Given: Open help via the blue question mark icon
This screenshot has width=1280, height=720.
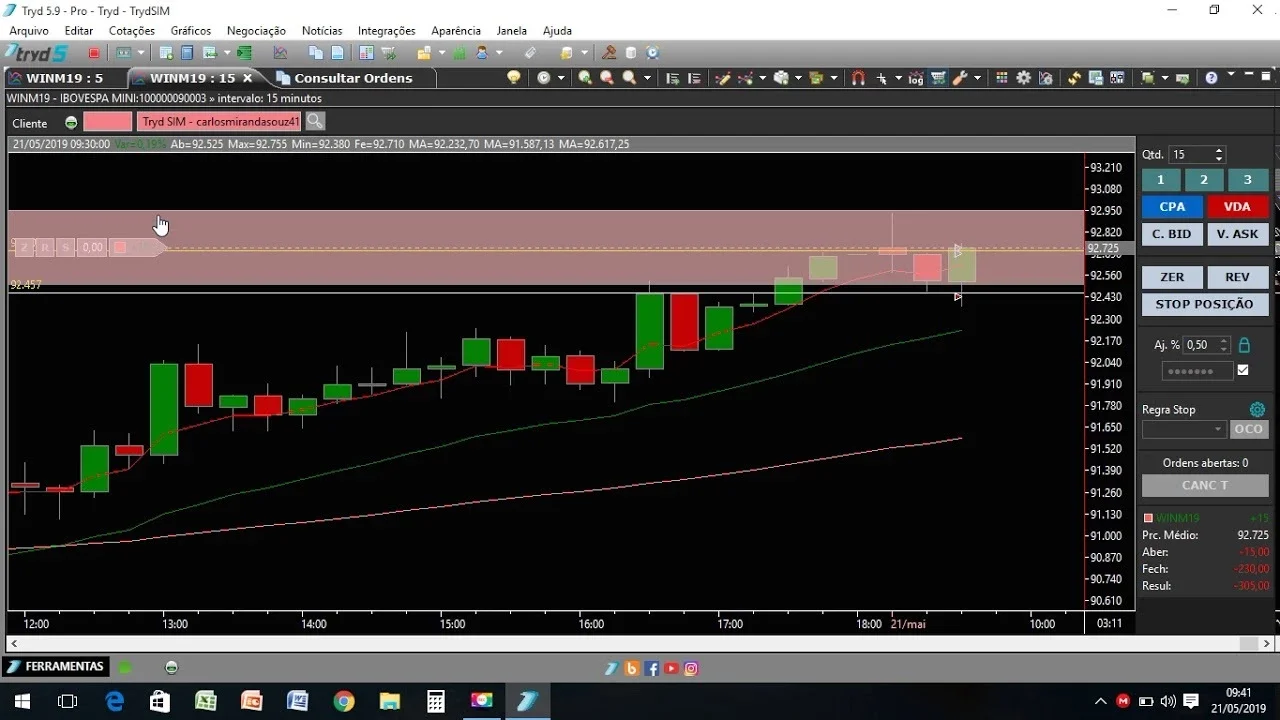Looking at the screenshot, I should point(1211,77).
